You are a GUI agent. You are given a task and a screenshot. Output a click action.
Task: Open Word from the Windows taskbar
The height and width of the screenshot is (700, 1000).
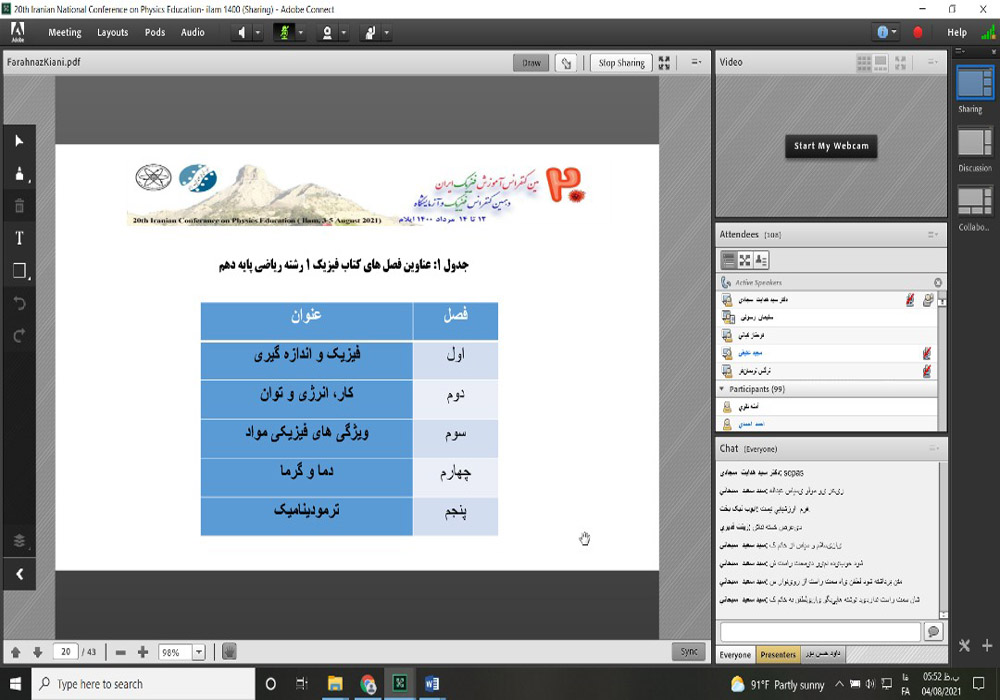[432, 684]
